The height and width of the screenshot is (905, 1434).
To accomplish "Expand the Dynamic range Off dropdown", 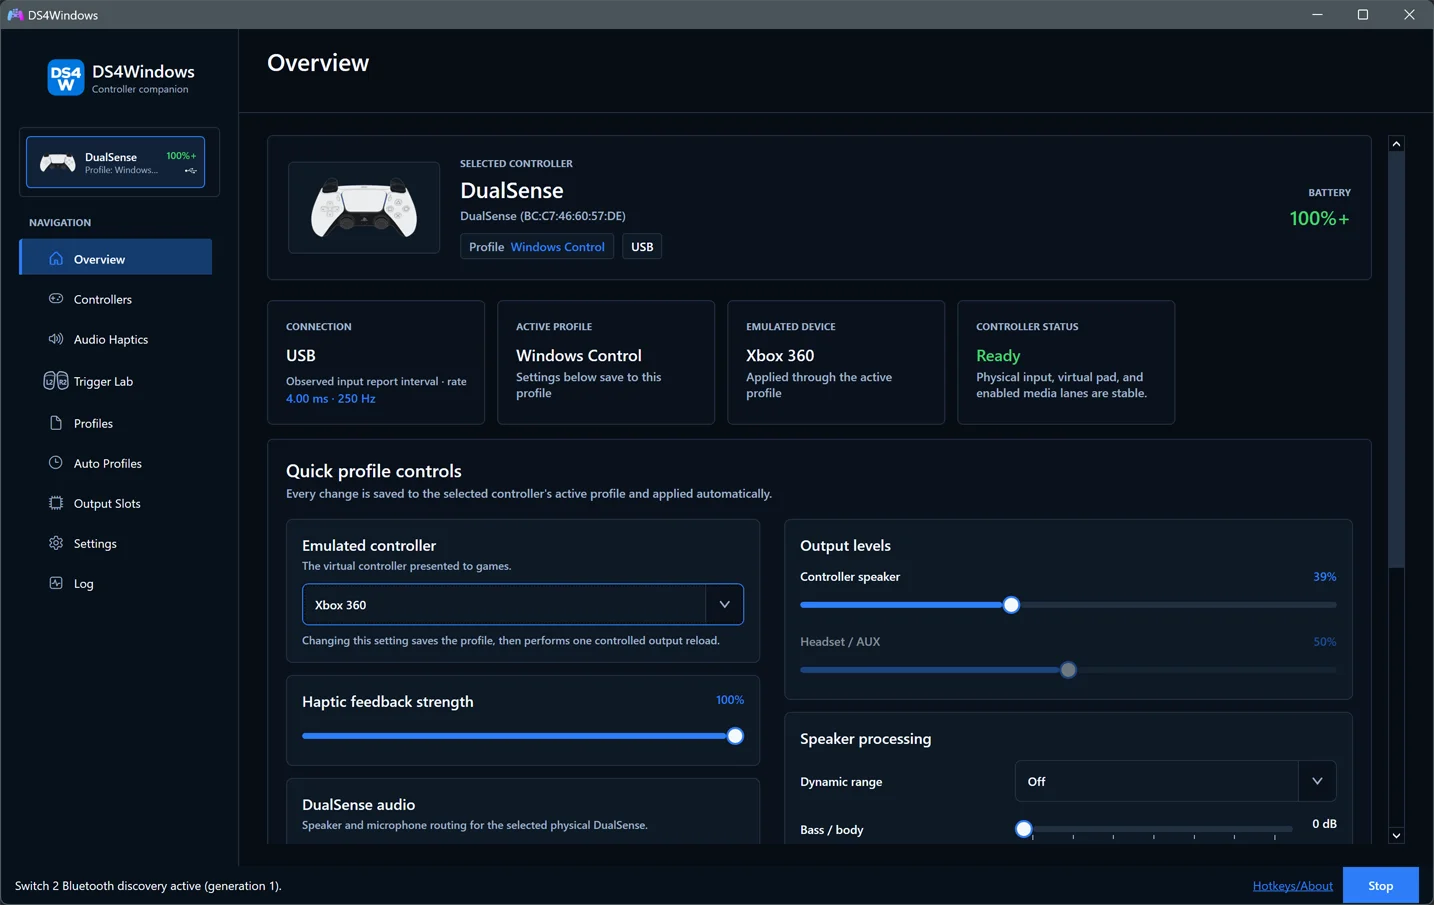I will (x=1176, y=782).
